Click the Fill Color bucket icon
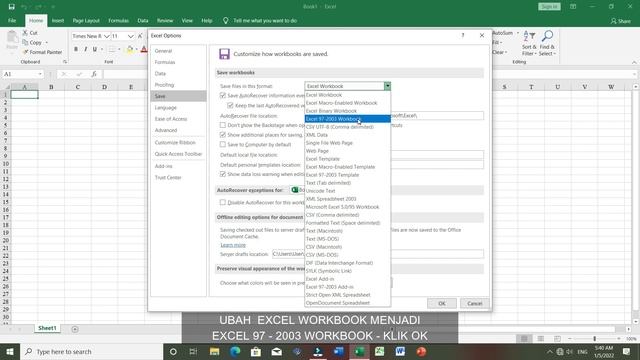The image size is (640, 360). (x=130, y=49)
